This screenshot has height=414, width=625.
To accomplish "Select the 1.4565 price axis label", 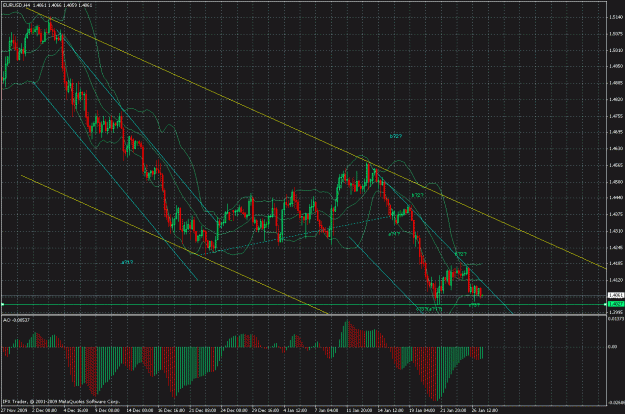I will click(x=616, y=165).
